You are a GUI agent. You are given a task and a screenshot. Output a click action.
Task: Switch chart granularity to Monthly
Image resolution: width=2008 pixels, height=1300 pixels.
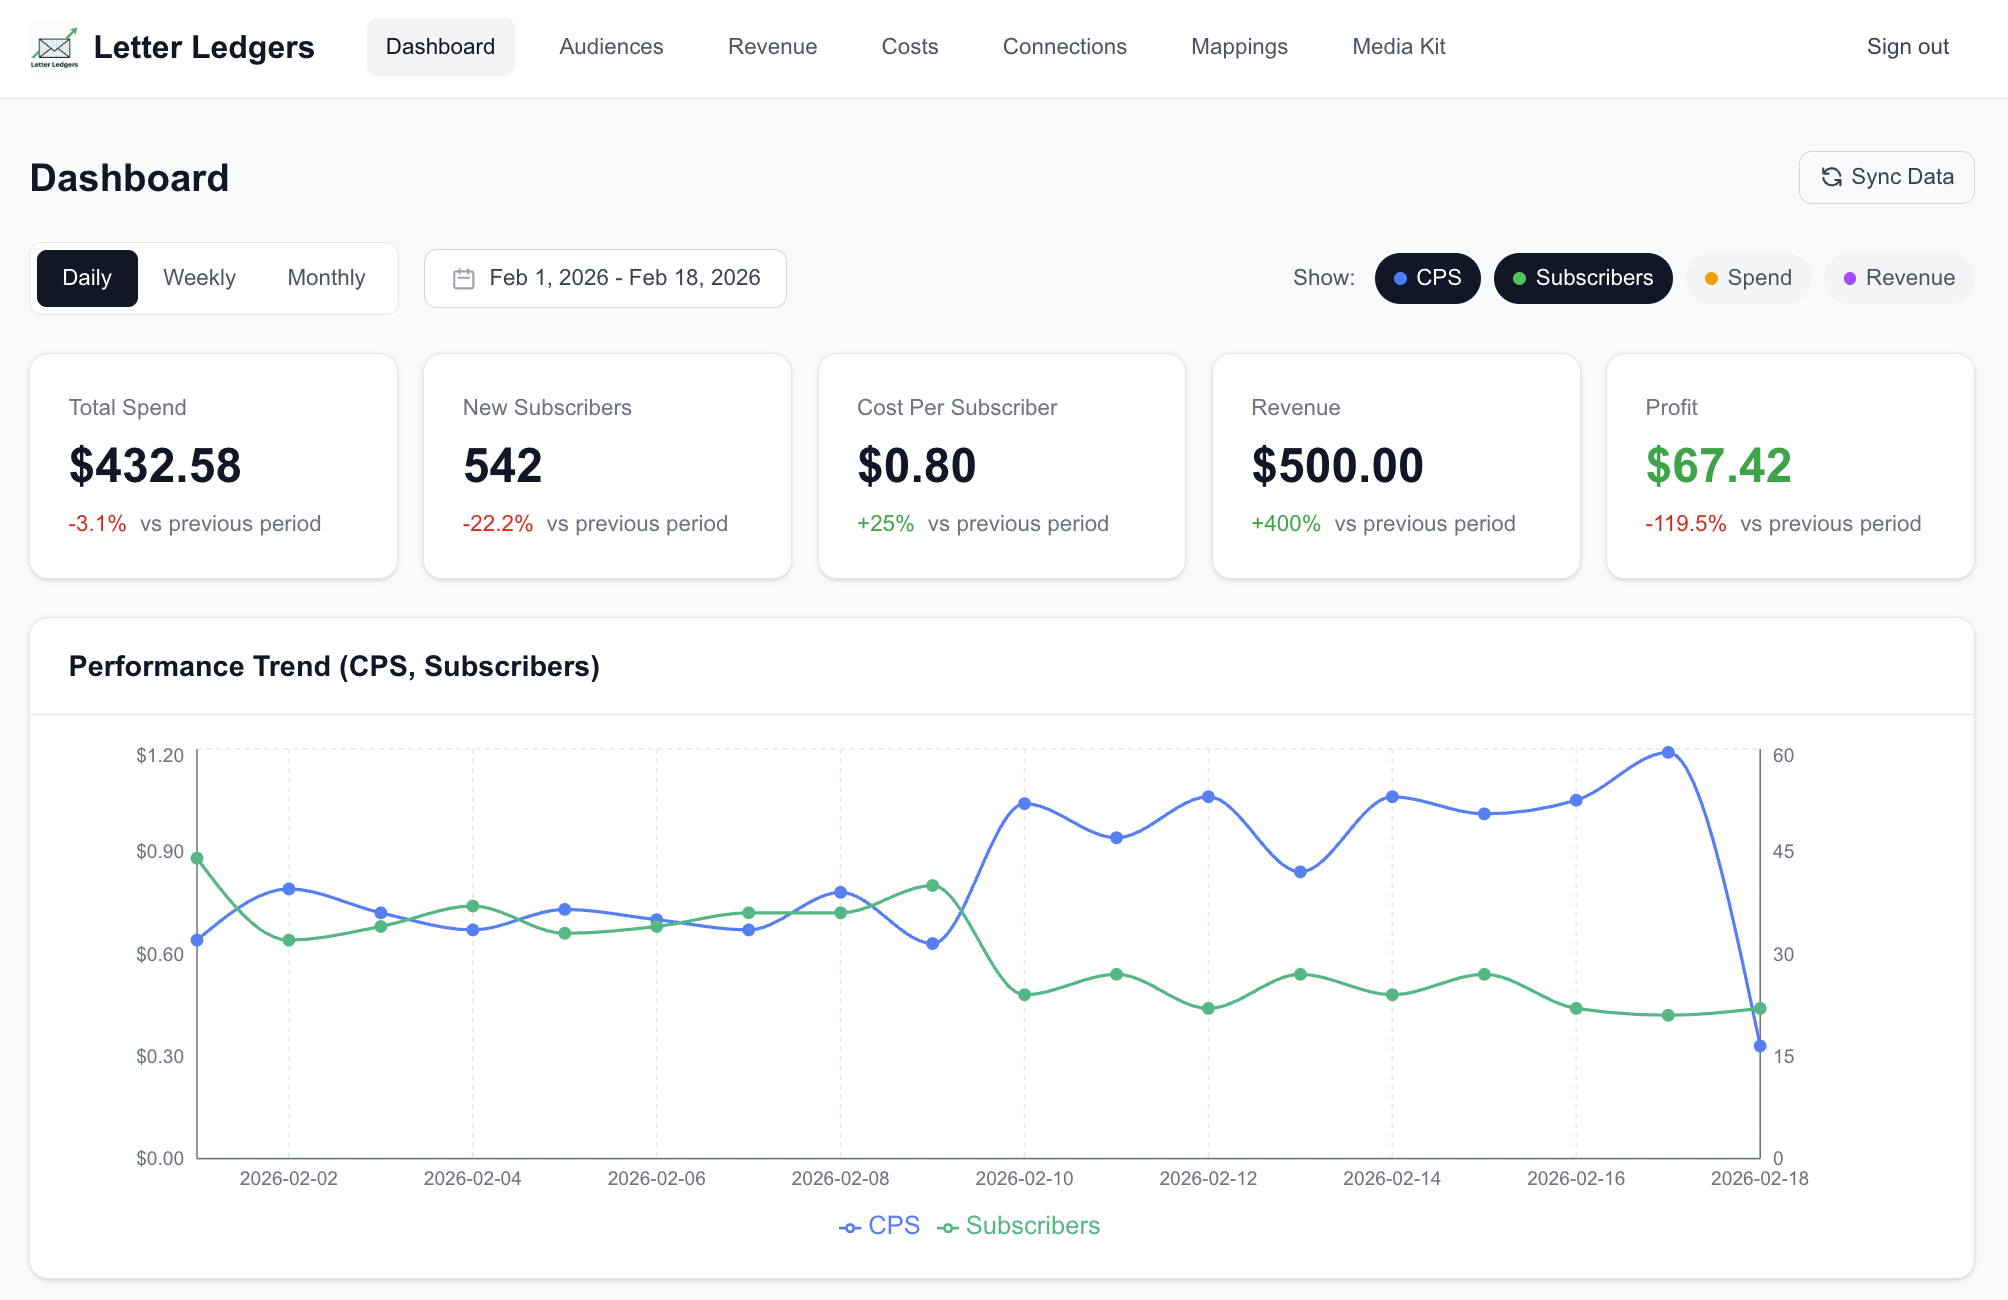click(x=326, y=278)
